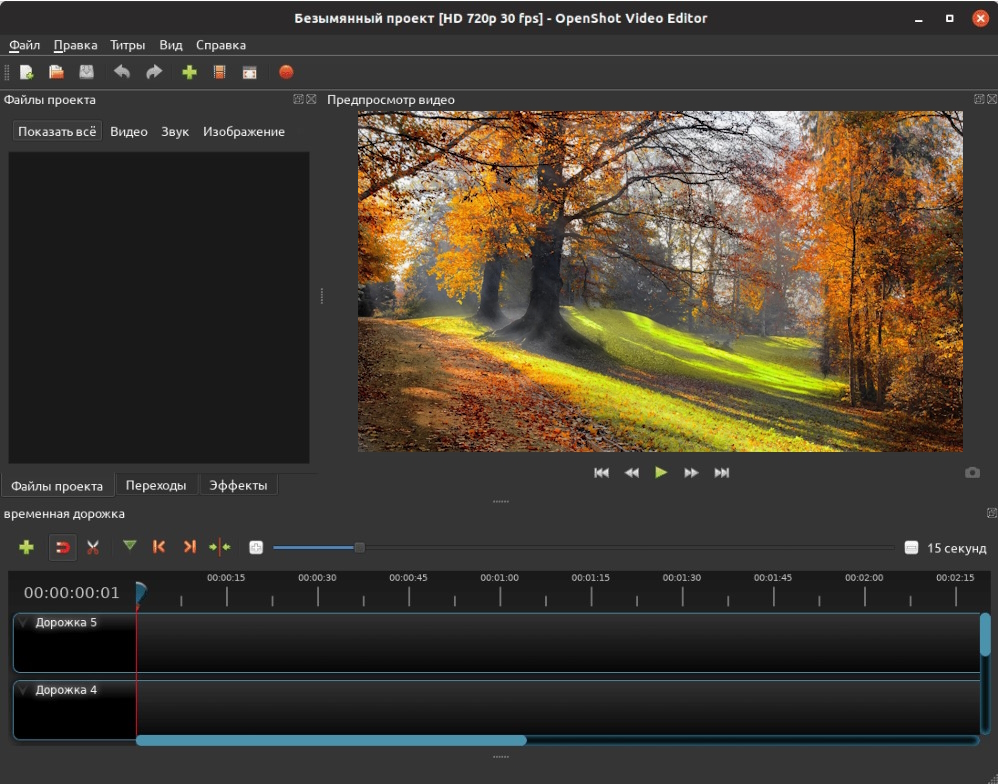Open the Дорожка 4 track dropdown arrow
The image size is (998, 784).
(24, 690)
